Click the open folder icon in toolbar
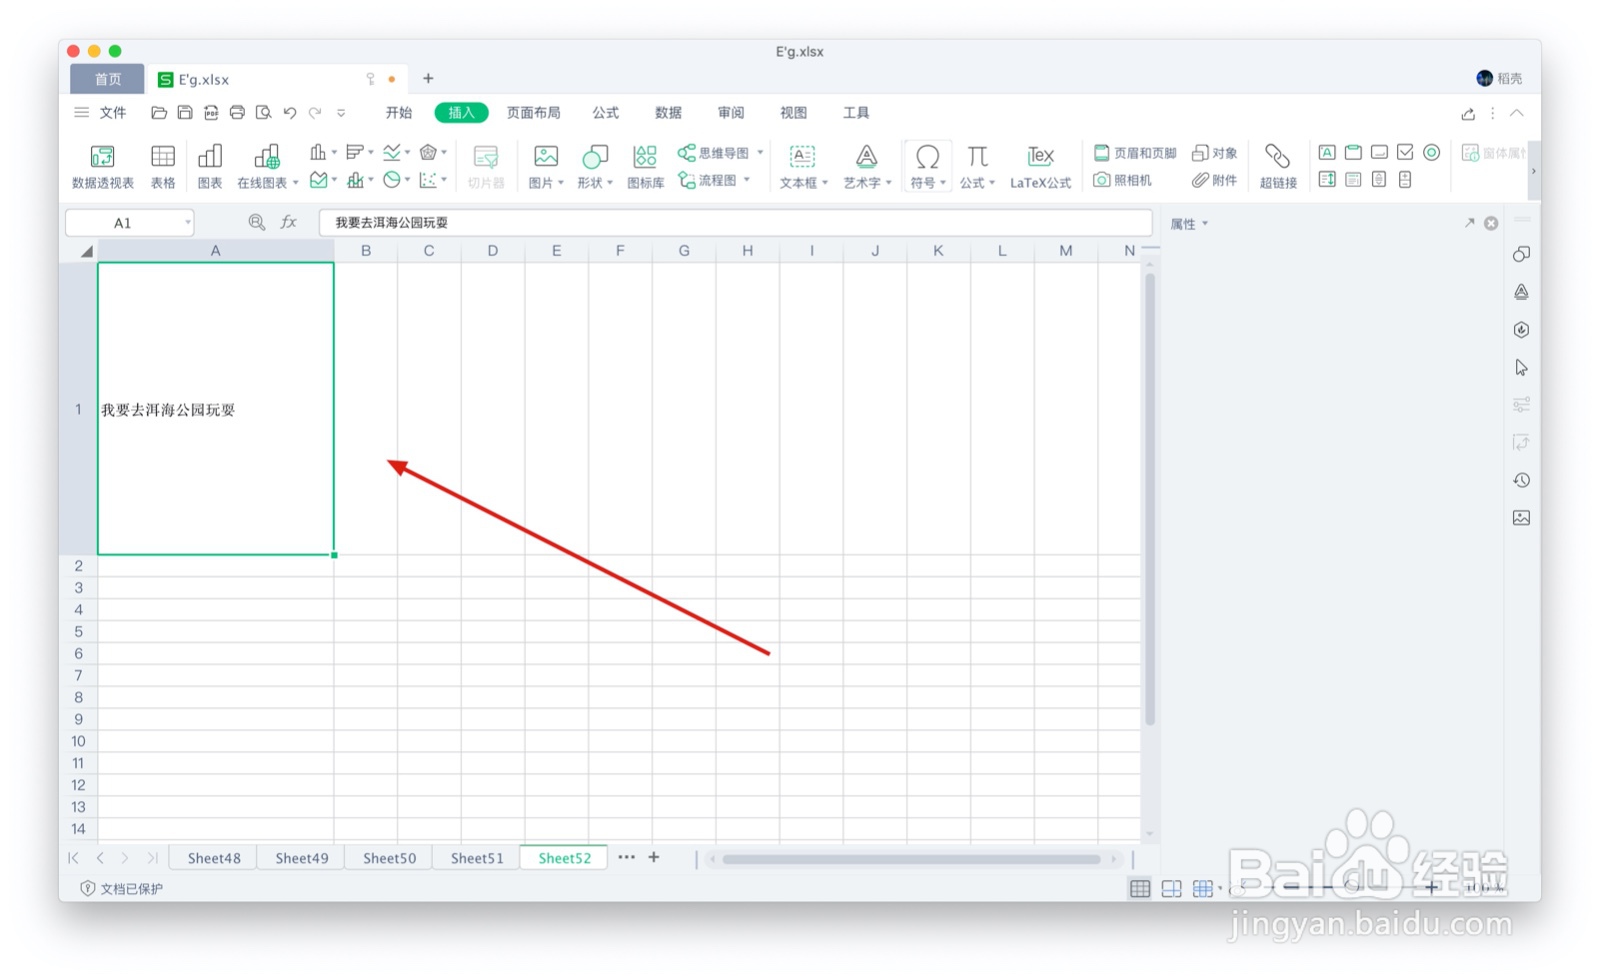Screen dimensions: 1600x979 coord(159,113)
